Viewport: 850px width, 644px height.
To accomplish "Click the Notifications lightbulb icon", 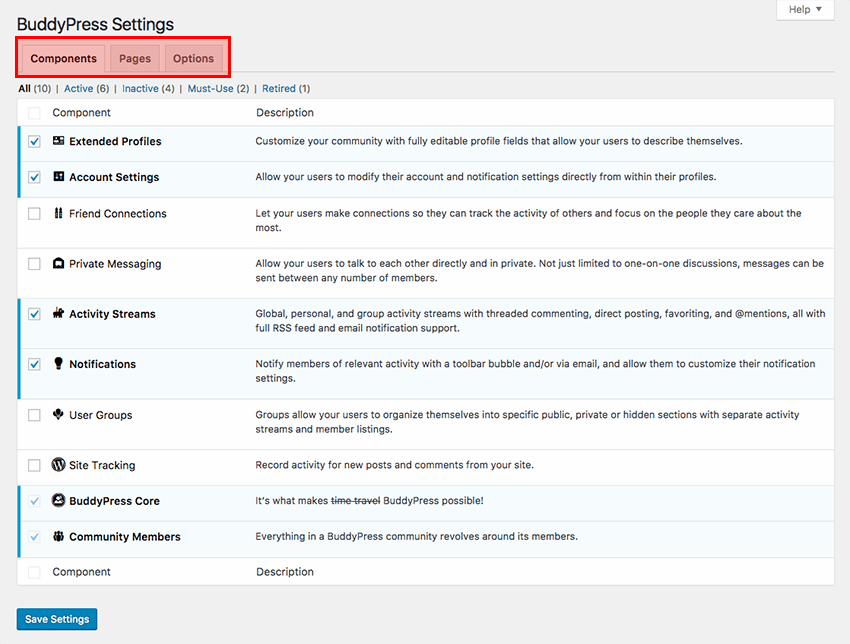I will [59, 364].
